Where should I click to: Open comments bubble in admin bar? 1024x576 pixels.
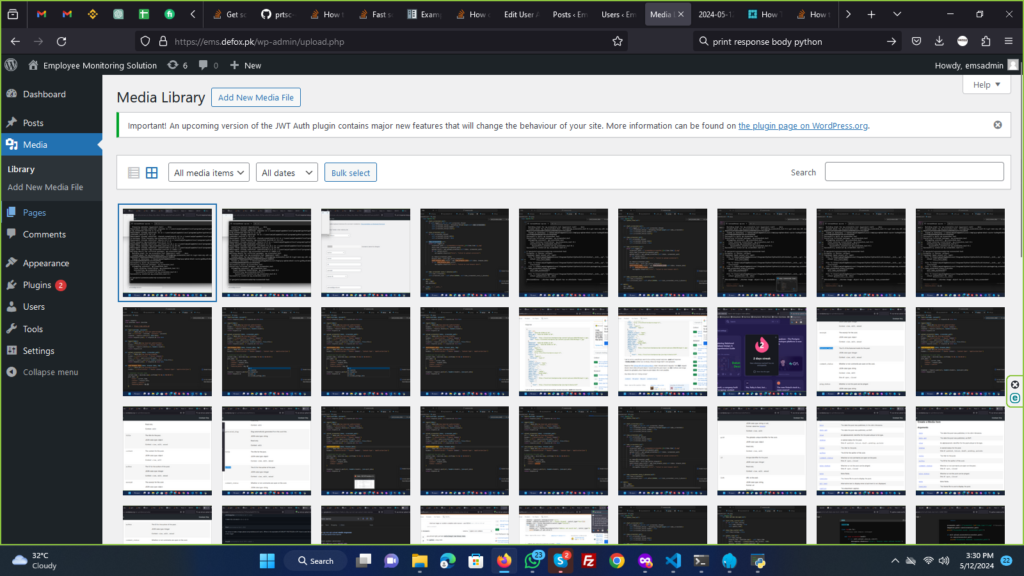tap(208, 65)
